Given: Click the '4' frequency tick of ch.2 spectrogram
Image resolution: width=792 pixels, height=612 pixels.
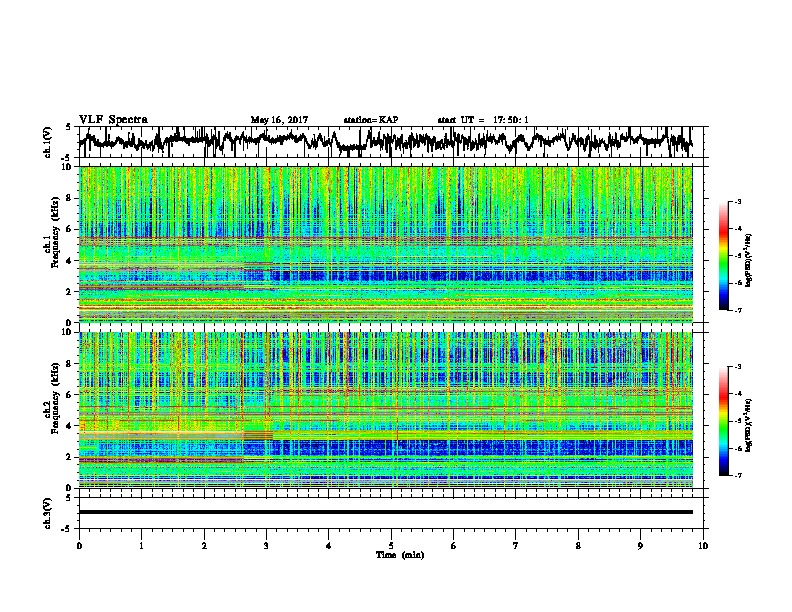Looking at the screenshot, I should 70,426.
